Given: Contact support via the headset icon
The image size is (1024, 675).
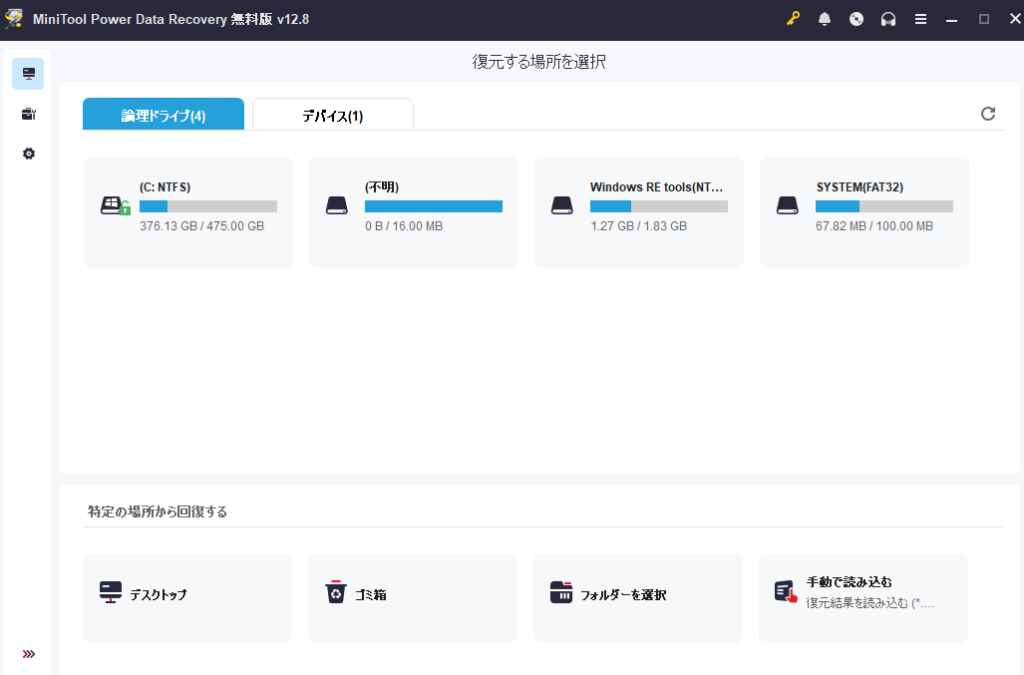Looking at the screenshot, I should [x=888, y=18].
